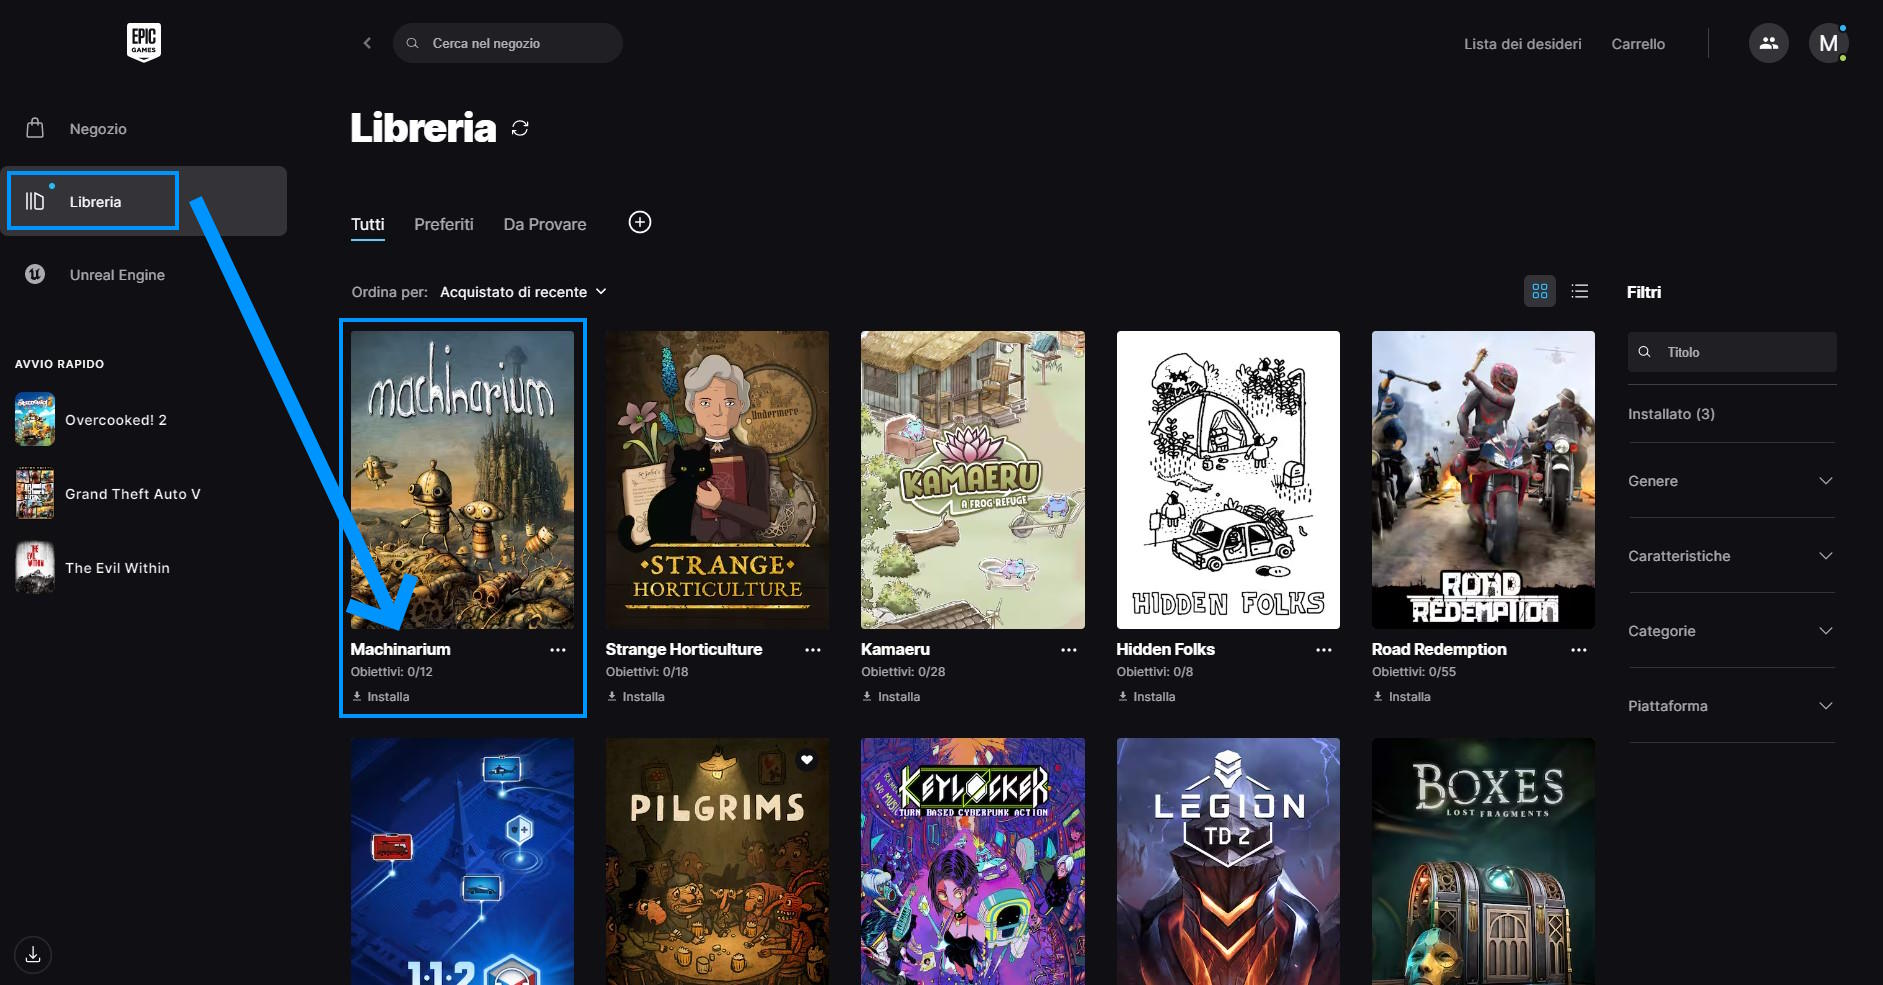This screenshot has width=1883, height=985.
Task: Open the Kamaeru cover thumbnail
Action: [x=973, y=480]
